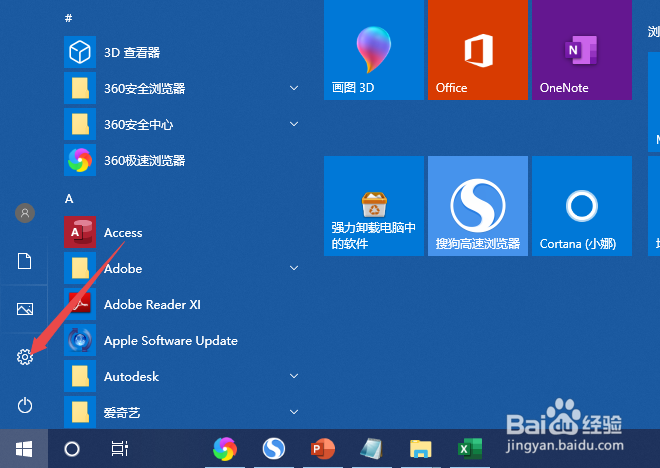Open Task View on the taskbar
This screenshot has height=468, width=660.
(120, 449)
